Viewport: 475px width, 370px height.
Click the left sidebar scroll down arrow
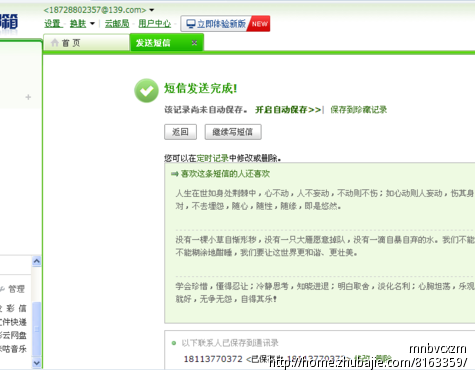37,362
